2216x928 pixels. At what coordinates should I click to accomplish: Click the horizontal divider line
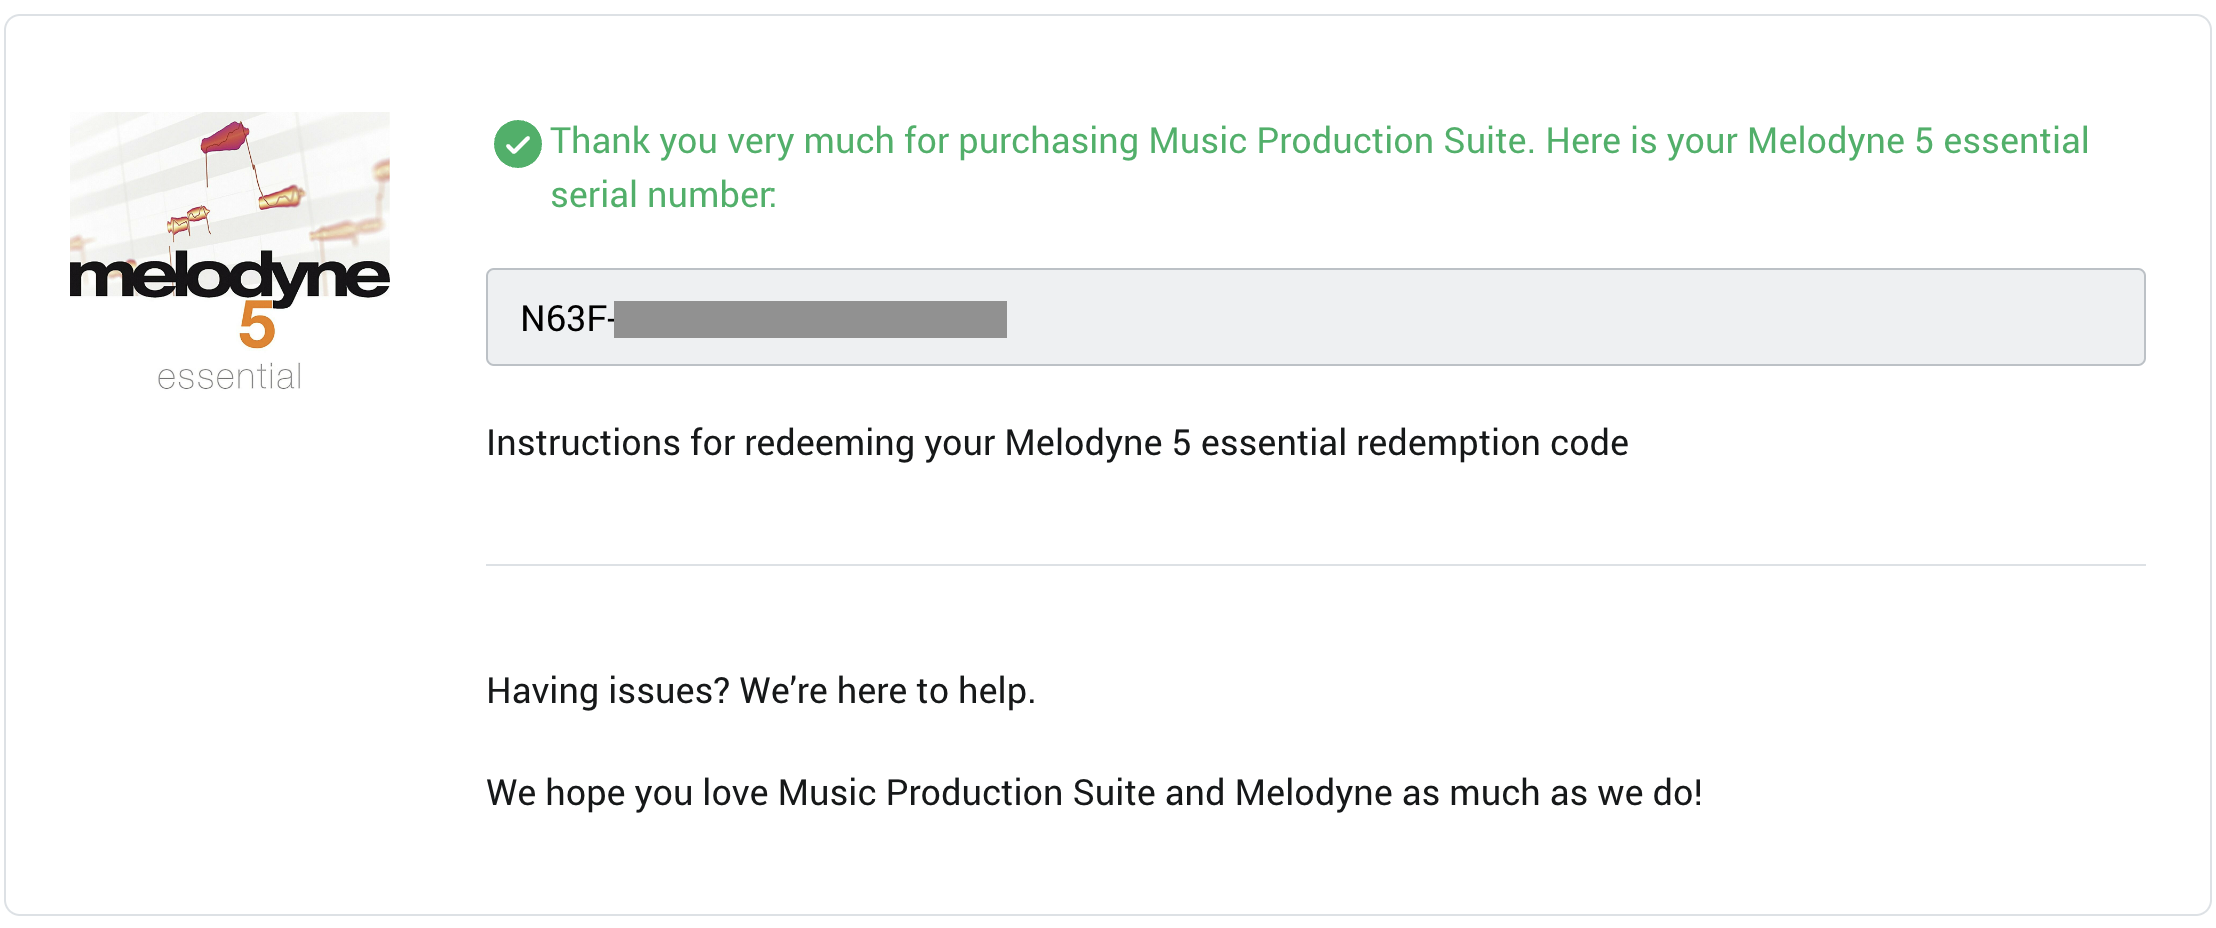tap(1315, 565)
